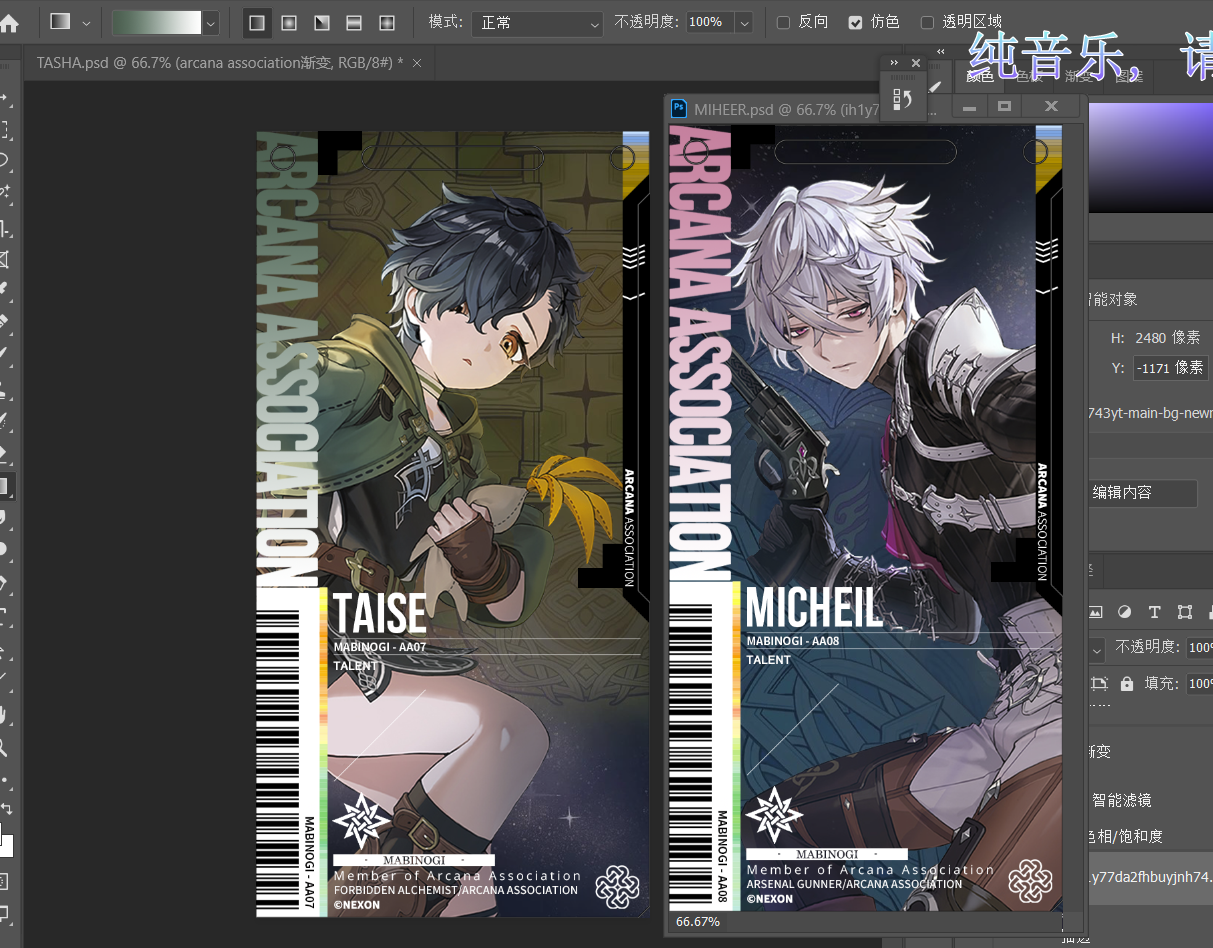Click the 编辑内容 (Edit Contents) button
Image resolution: width=1213 pixels, height=948 pixels.
tap(1141, 493)
